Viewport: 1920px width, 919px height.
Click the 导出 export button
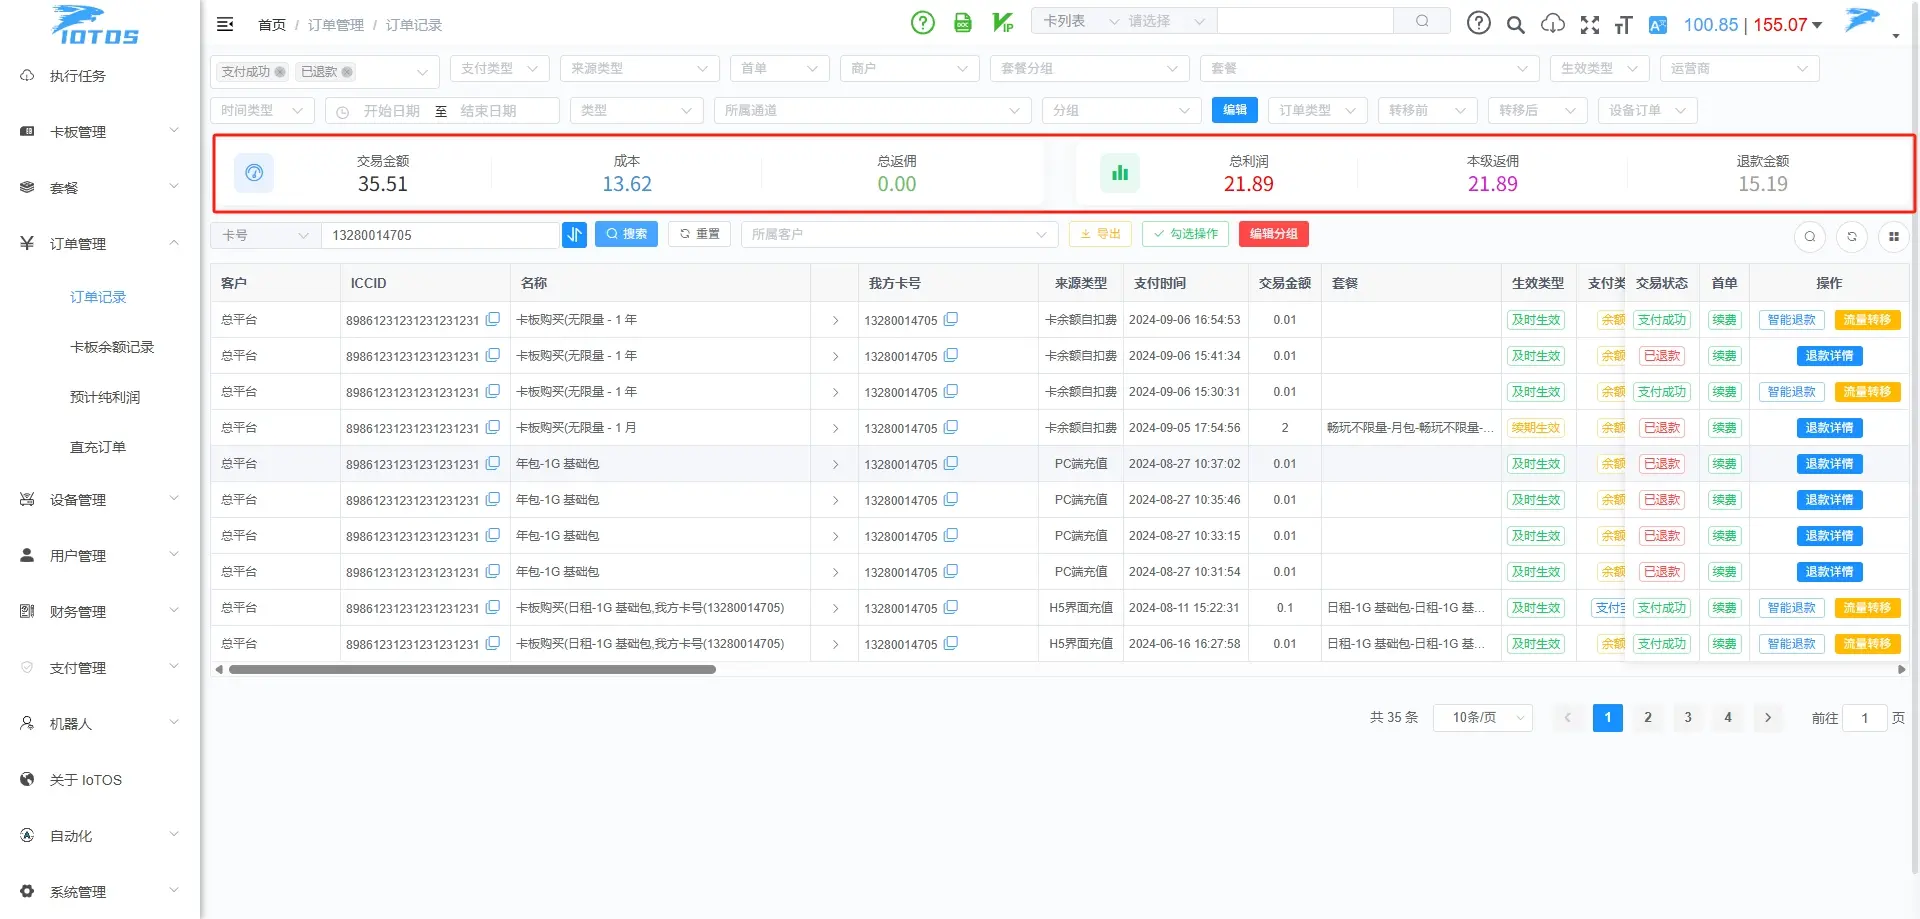(1100, 234)
